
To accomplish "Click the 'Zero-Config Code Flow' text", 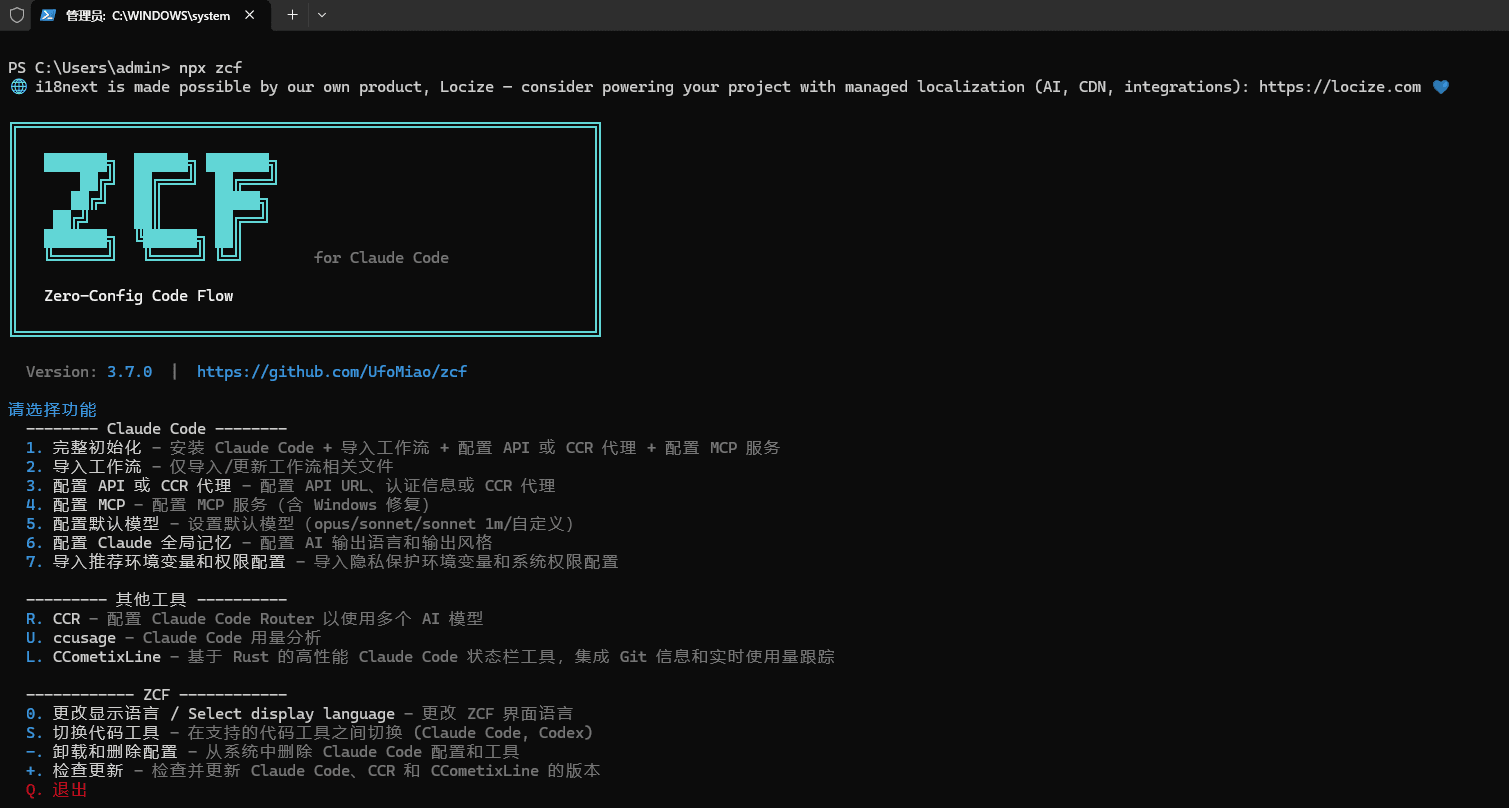I will (139, 296).
